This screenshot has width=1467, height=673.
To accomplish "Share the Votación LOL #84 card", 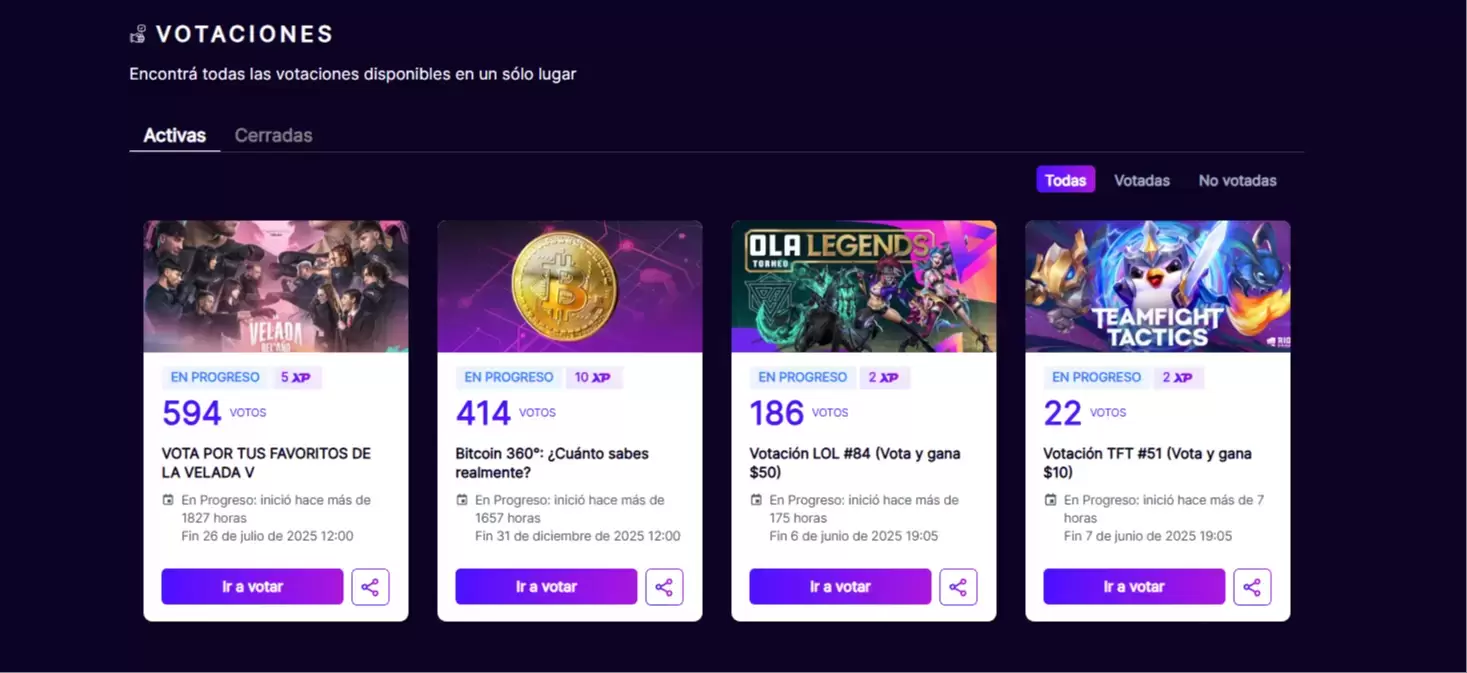I will (x=958, y=587).
